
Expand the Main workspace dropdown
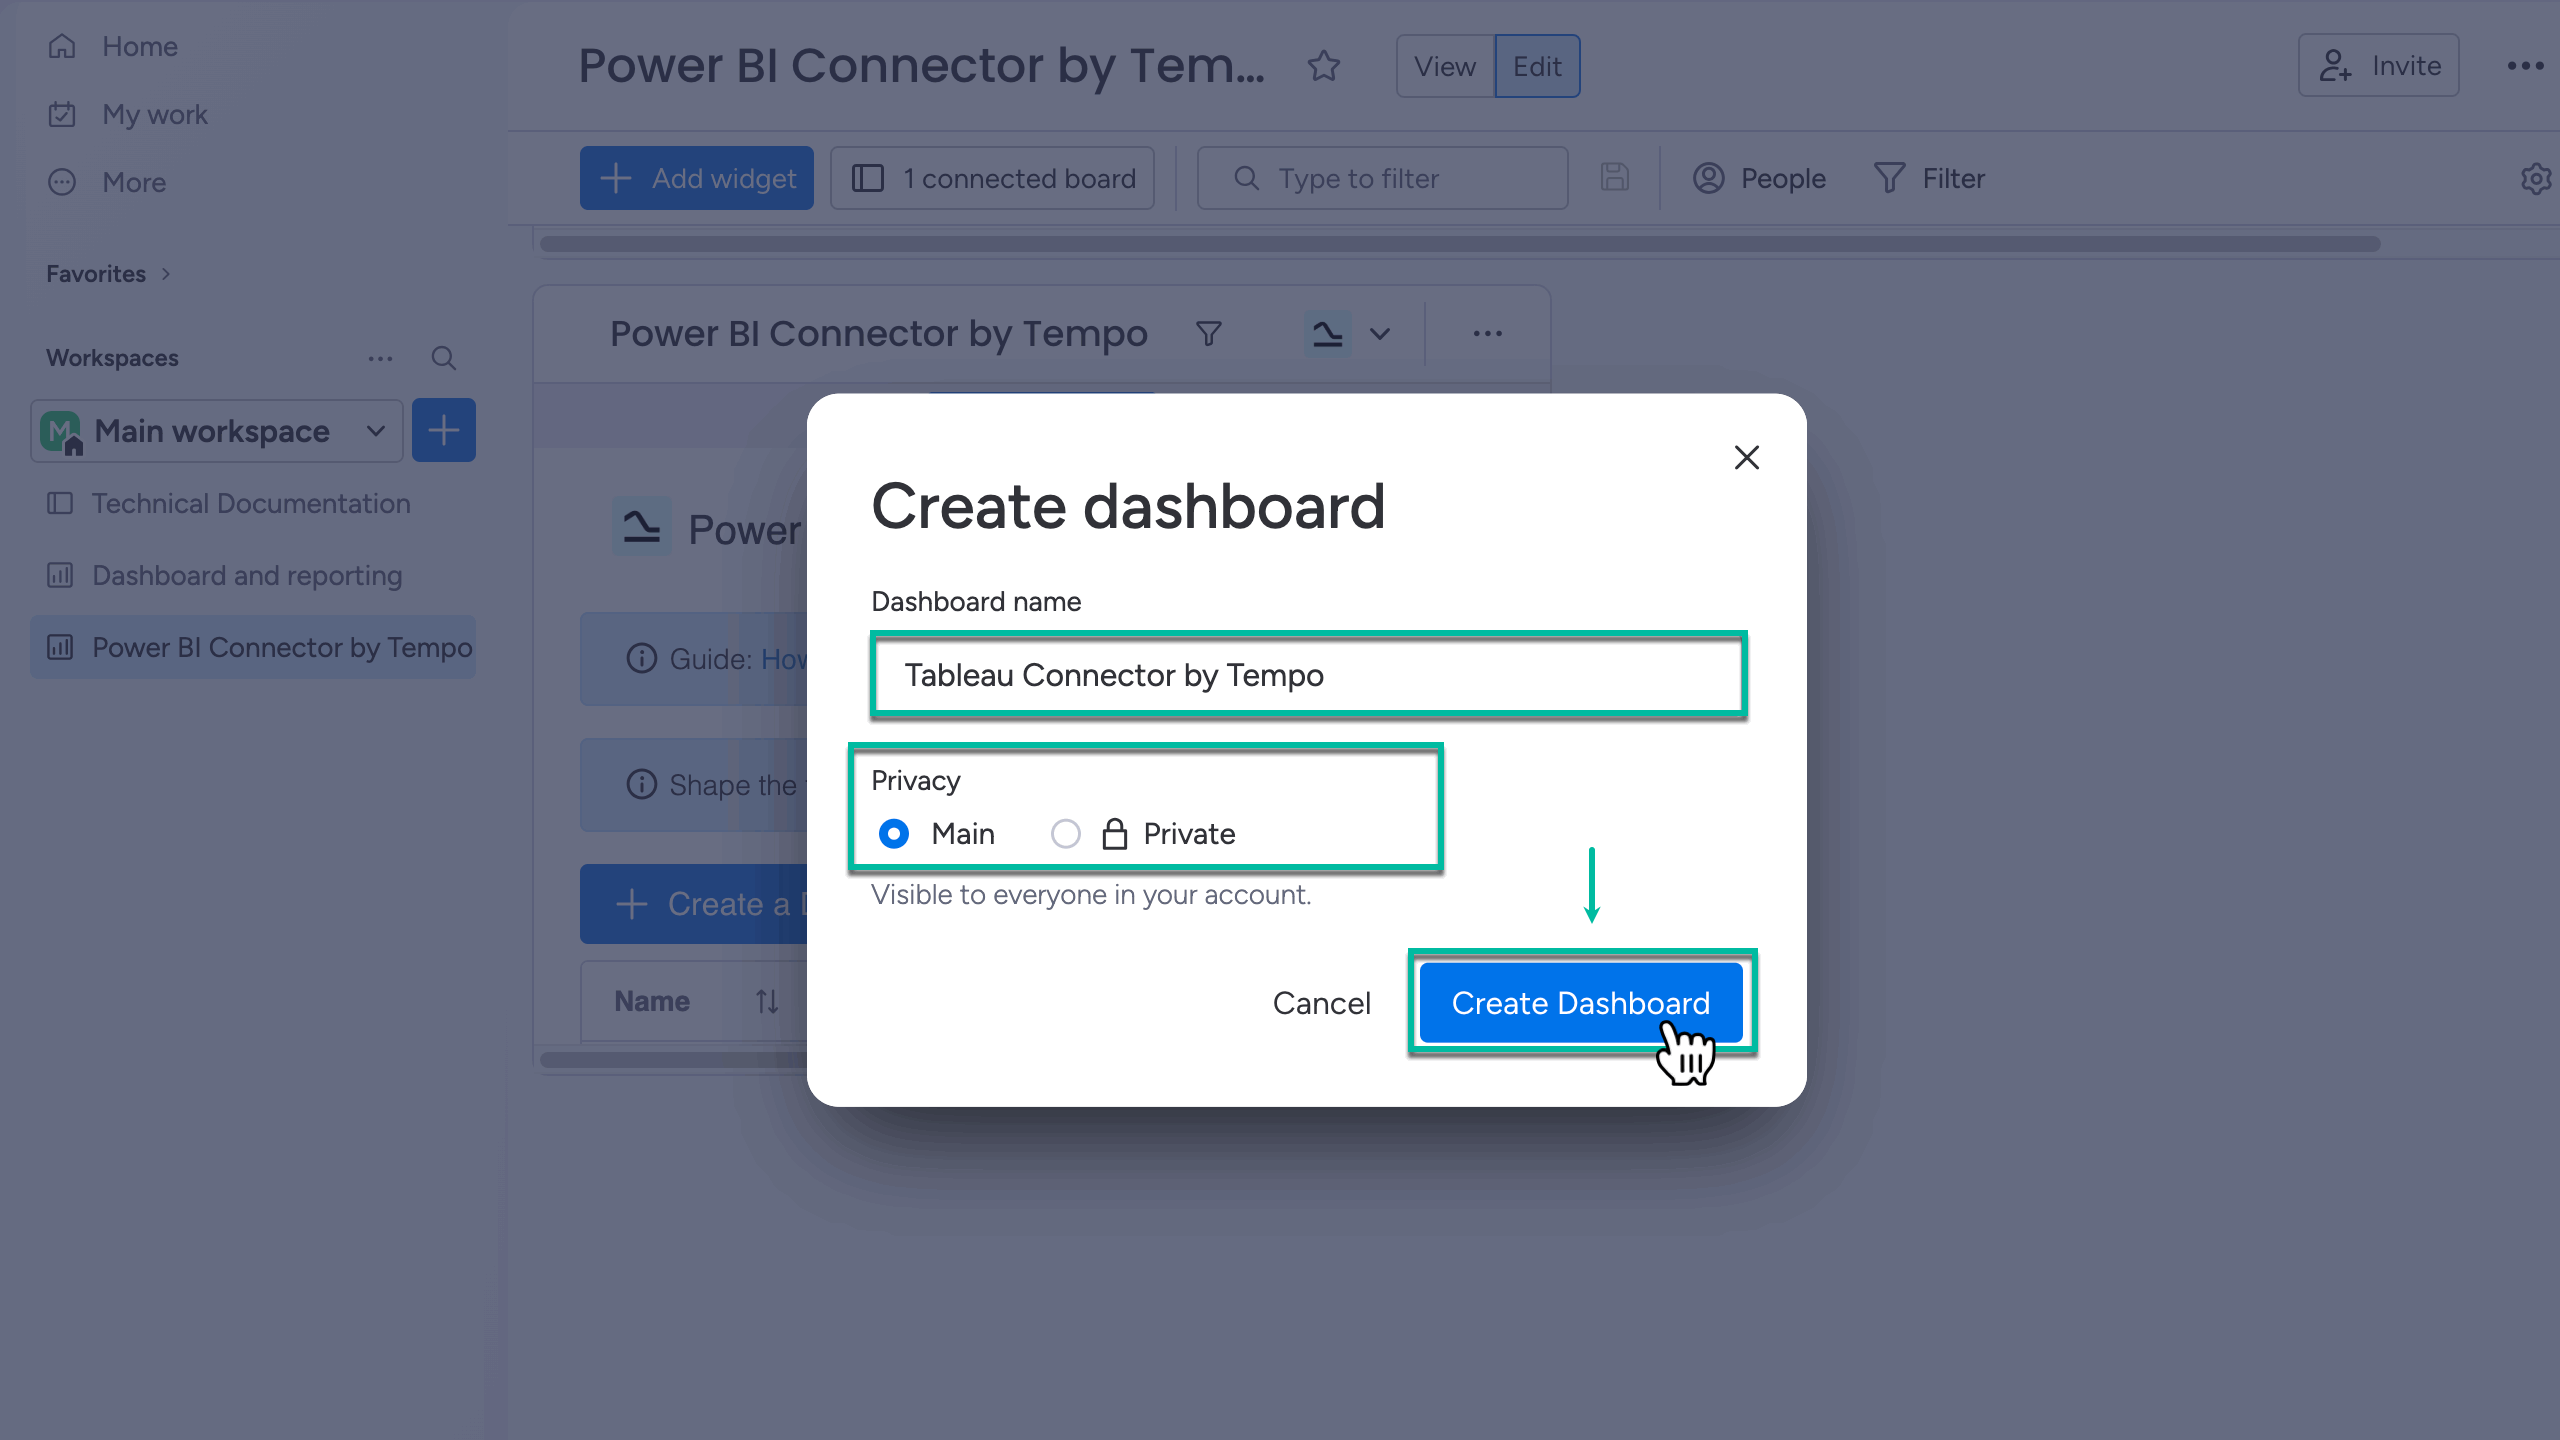click(373, 431)
